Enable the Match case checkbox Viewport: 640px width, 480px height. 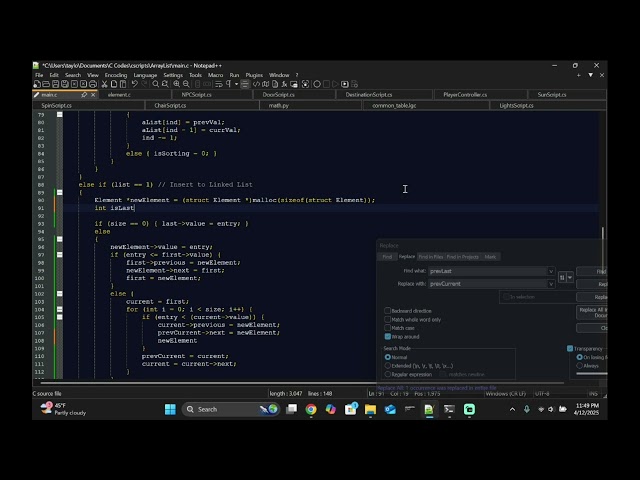coord(387,328)
